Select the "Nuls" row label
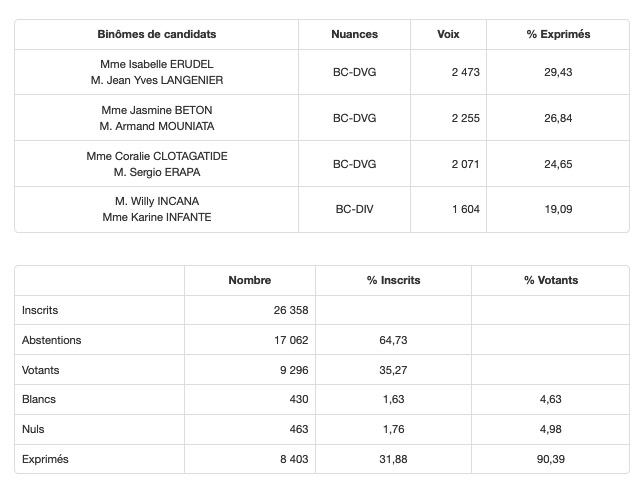This screenshot has height=487, width=640. 33,429
